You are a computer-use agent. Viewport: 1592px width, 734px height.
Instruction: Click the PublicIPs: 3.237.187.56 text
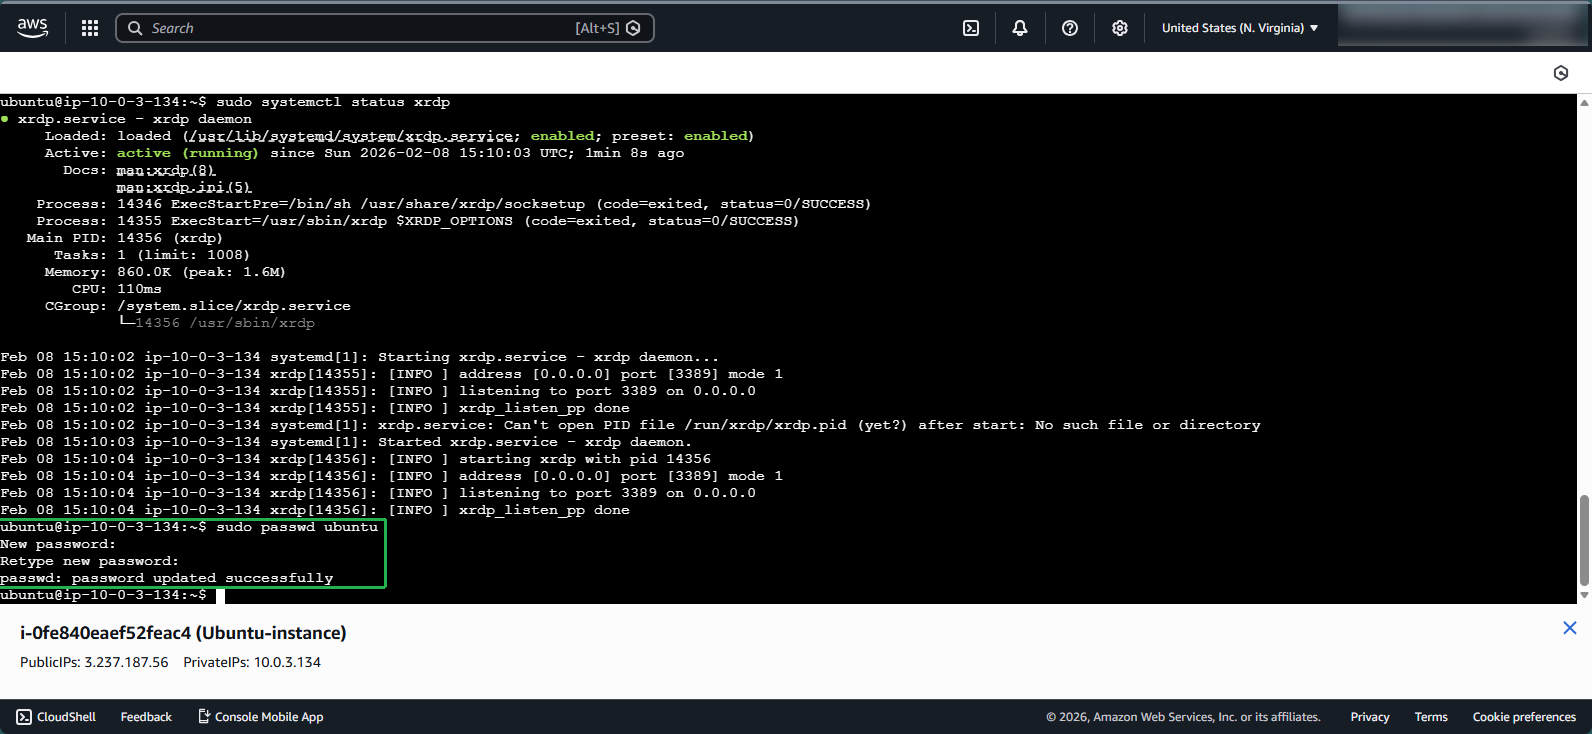coord(94,662)
